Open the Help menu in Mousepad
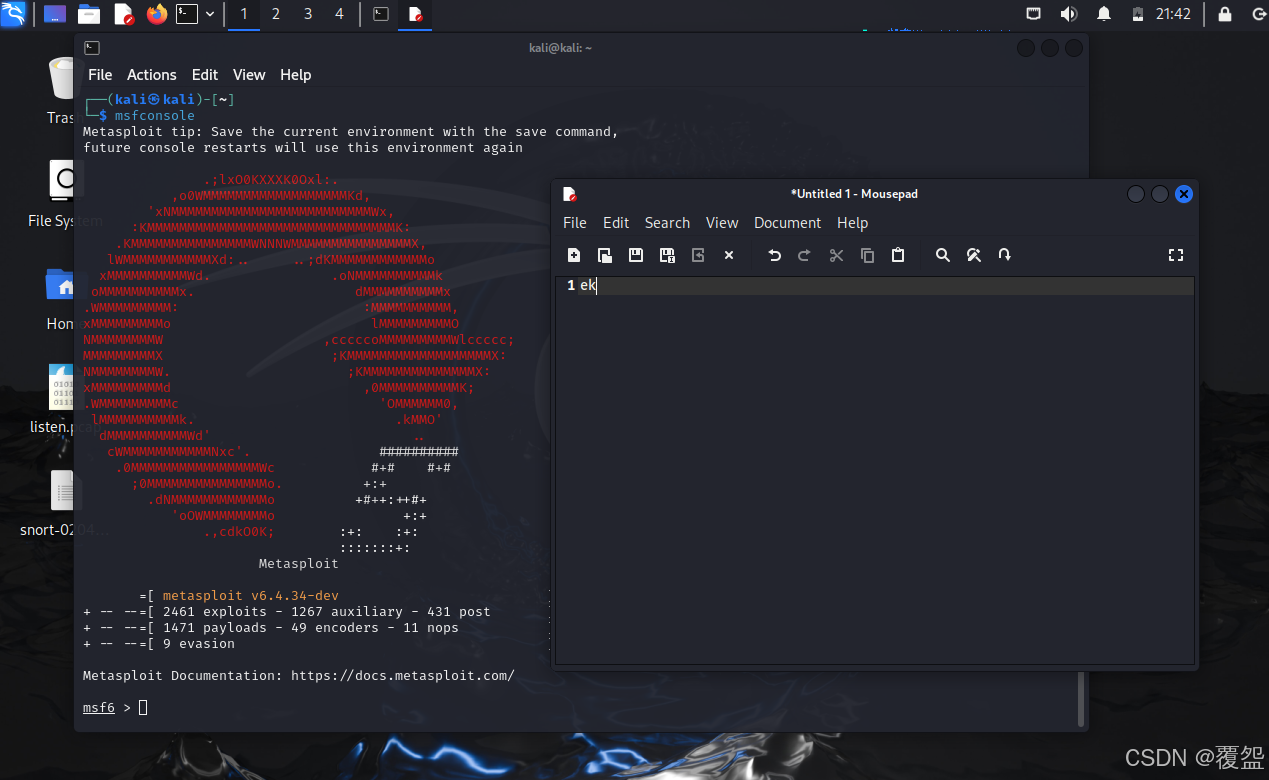 click(x=852, y=223)
